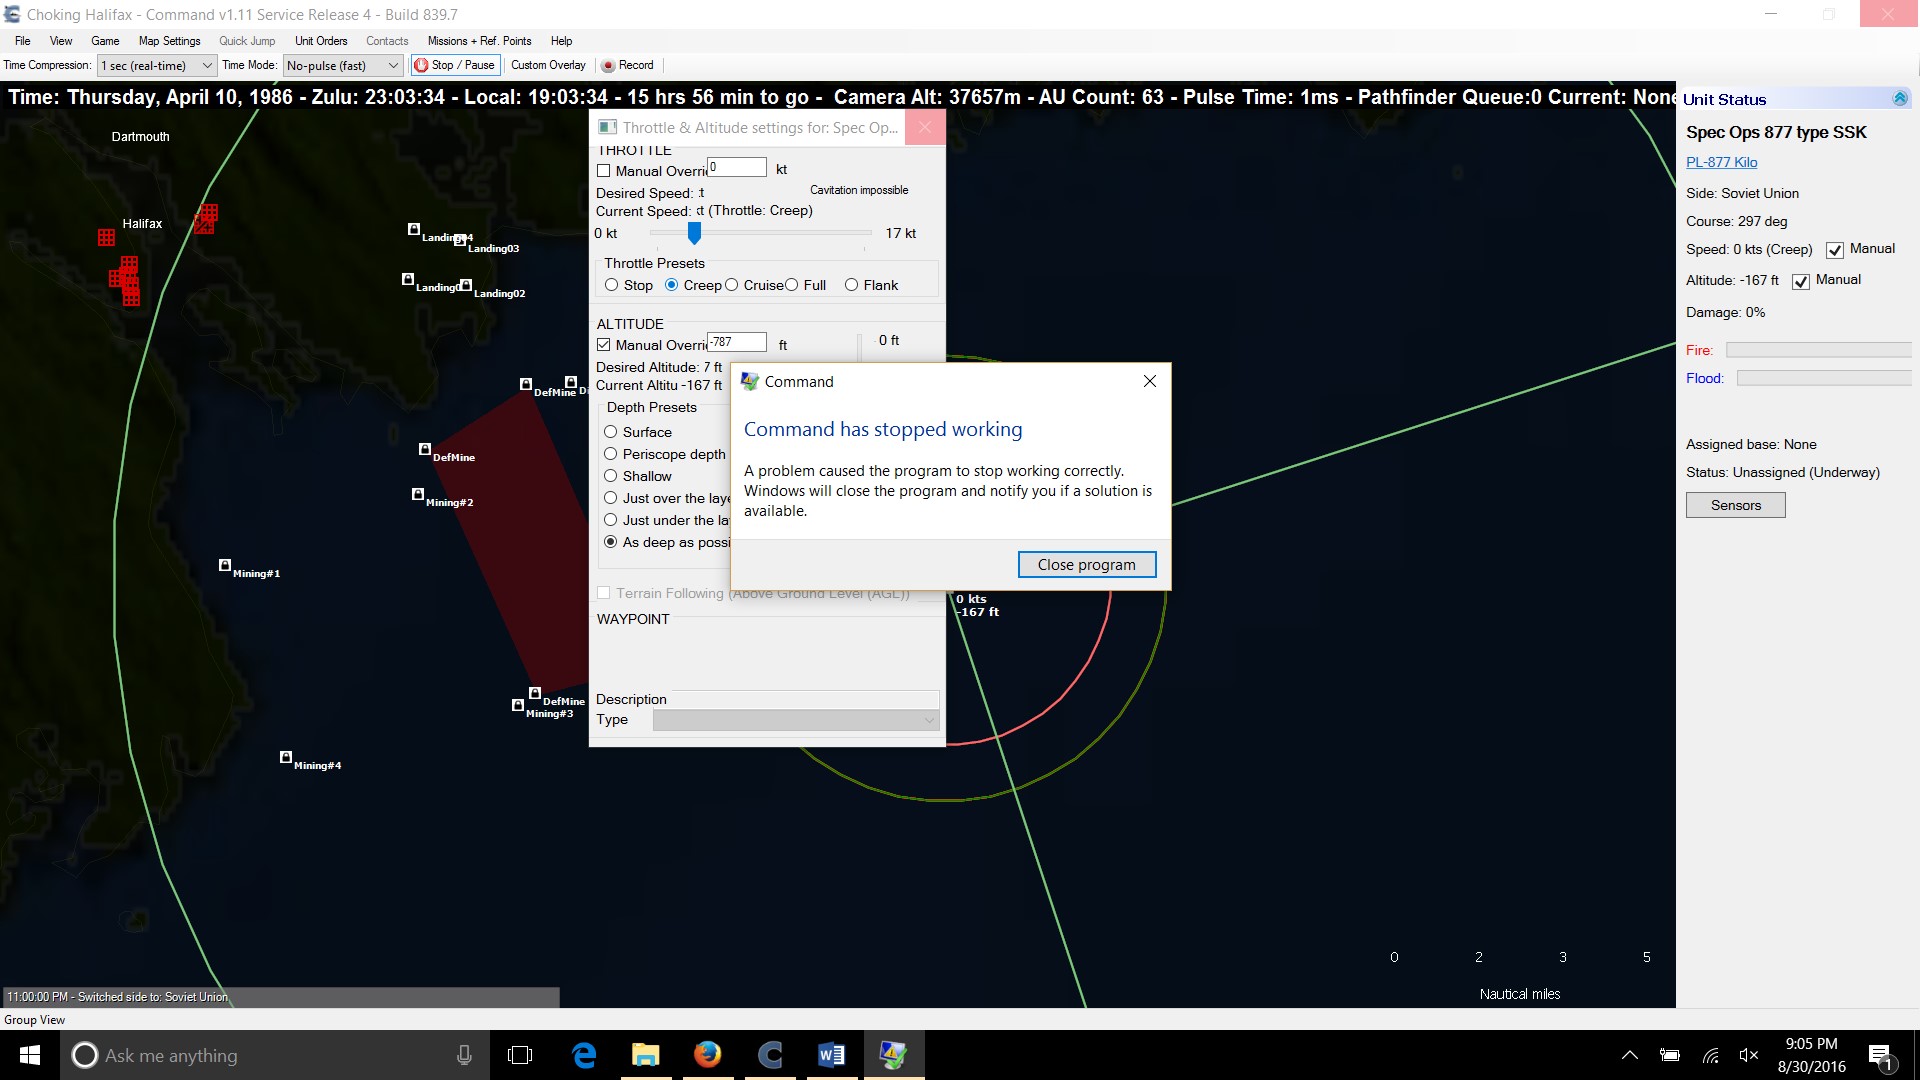Select the Flank throttle preset

pyautogui.click(x=852, y=285)
